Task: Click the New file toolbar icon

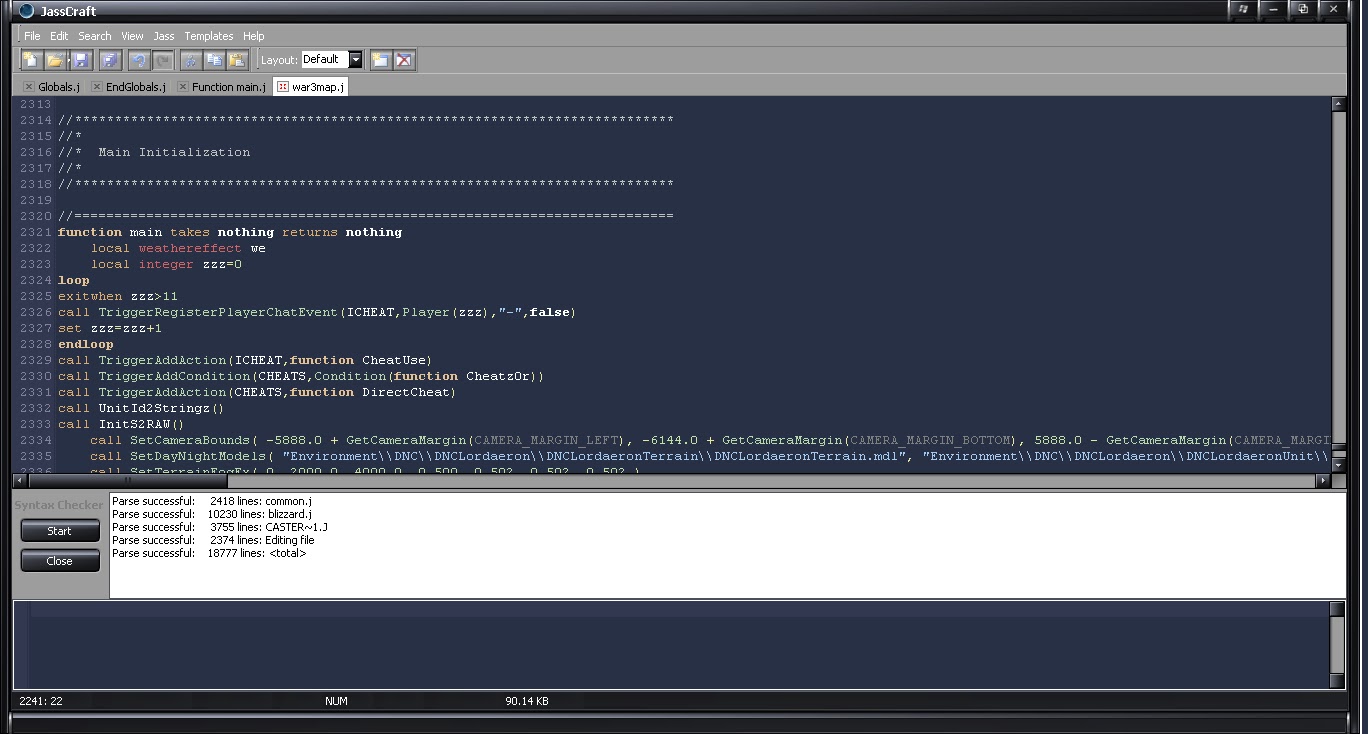Action: coord(32,60)
